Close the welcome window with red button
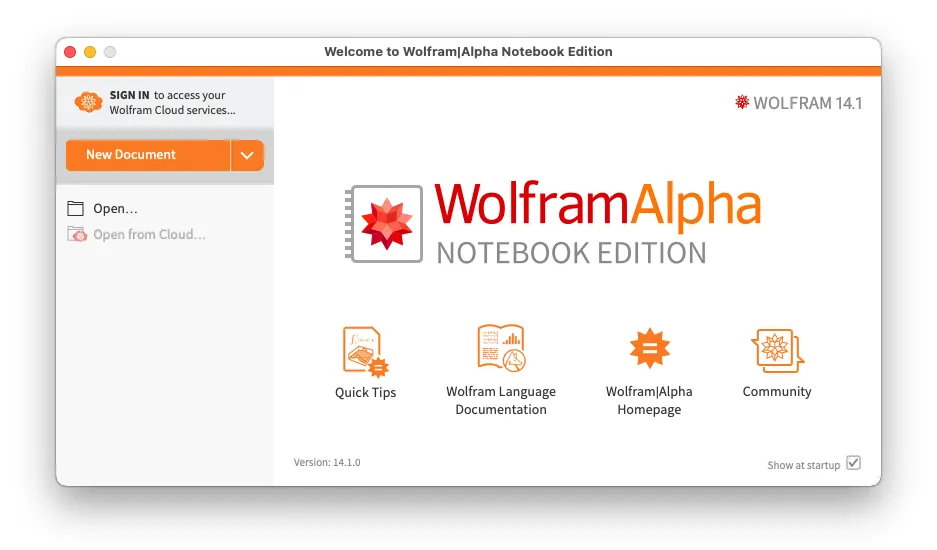Viewport: 937px width, 550px height. point(70,52)
